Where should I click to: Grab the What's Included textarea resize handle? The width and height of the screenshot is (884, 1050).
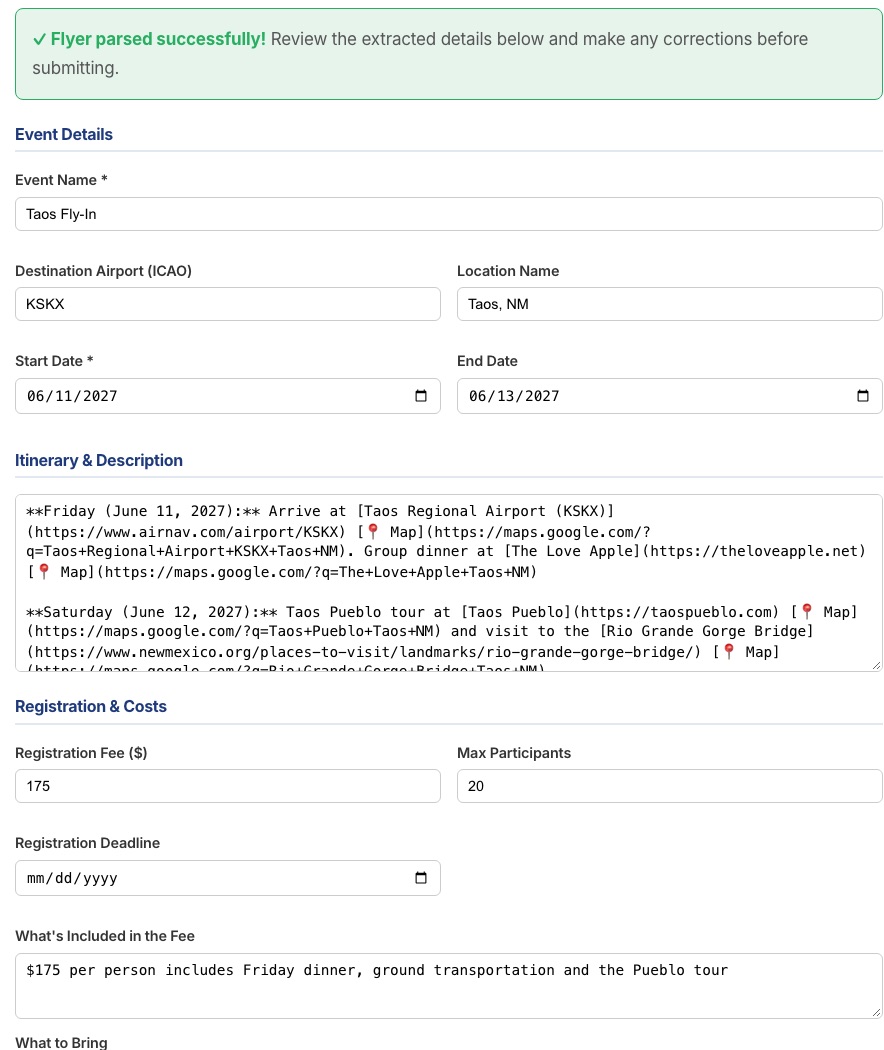877,1012
